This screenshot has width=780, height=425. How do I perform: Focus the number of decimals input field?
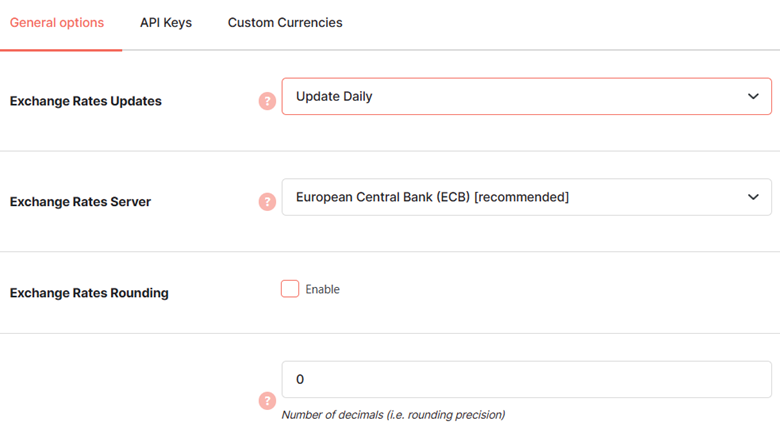[x=527, y=379]
